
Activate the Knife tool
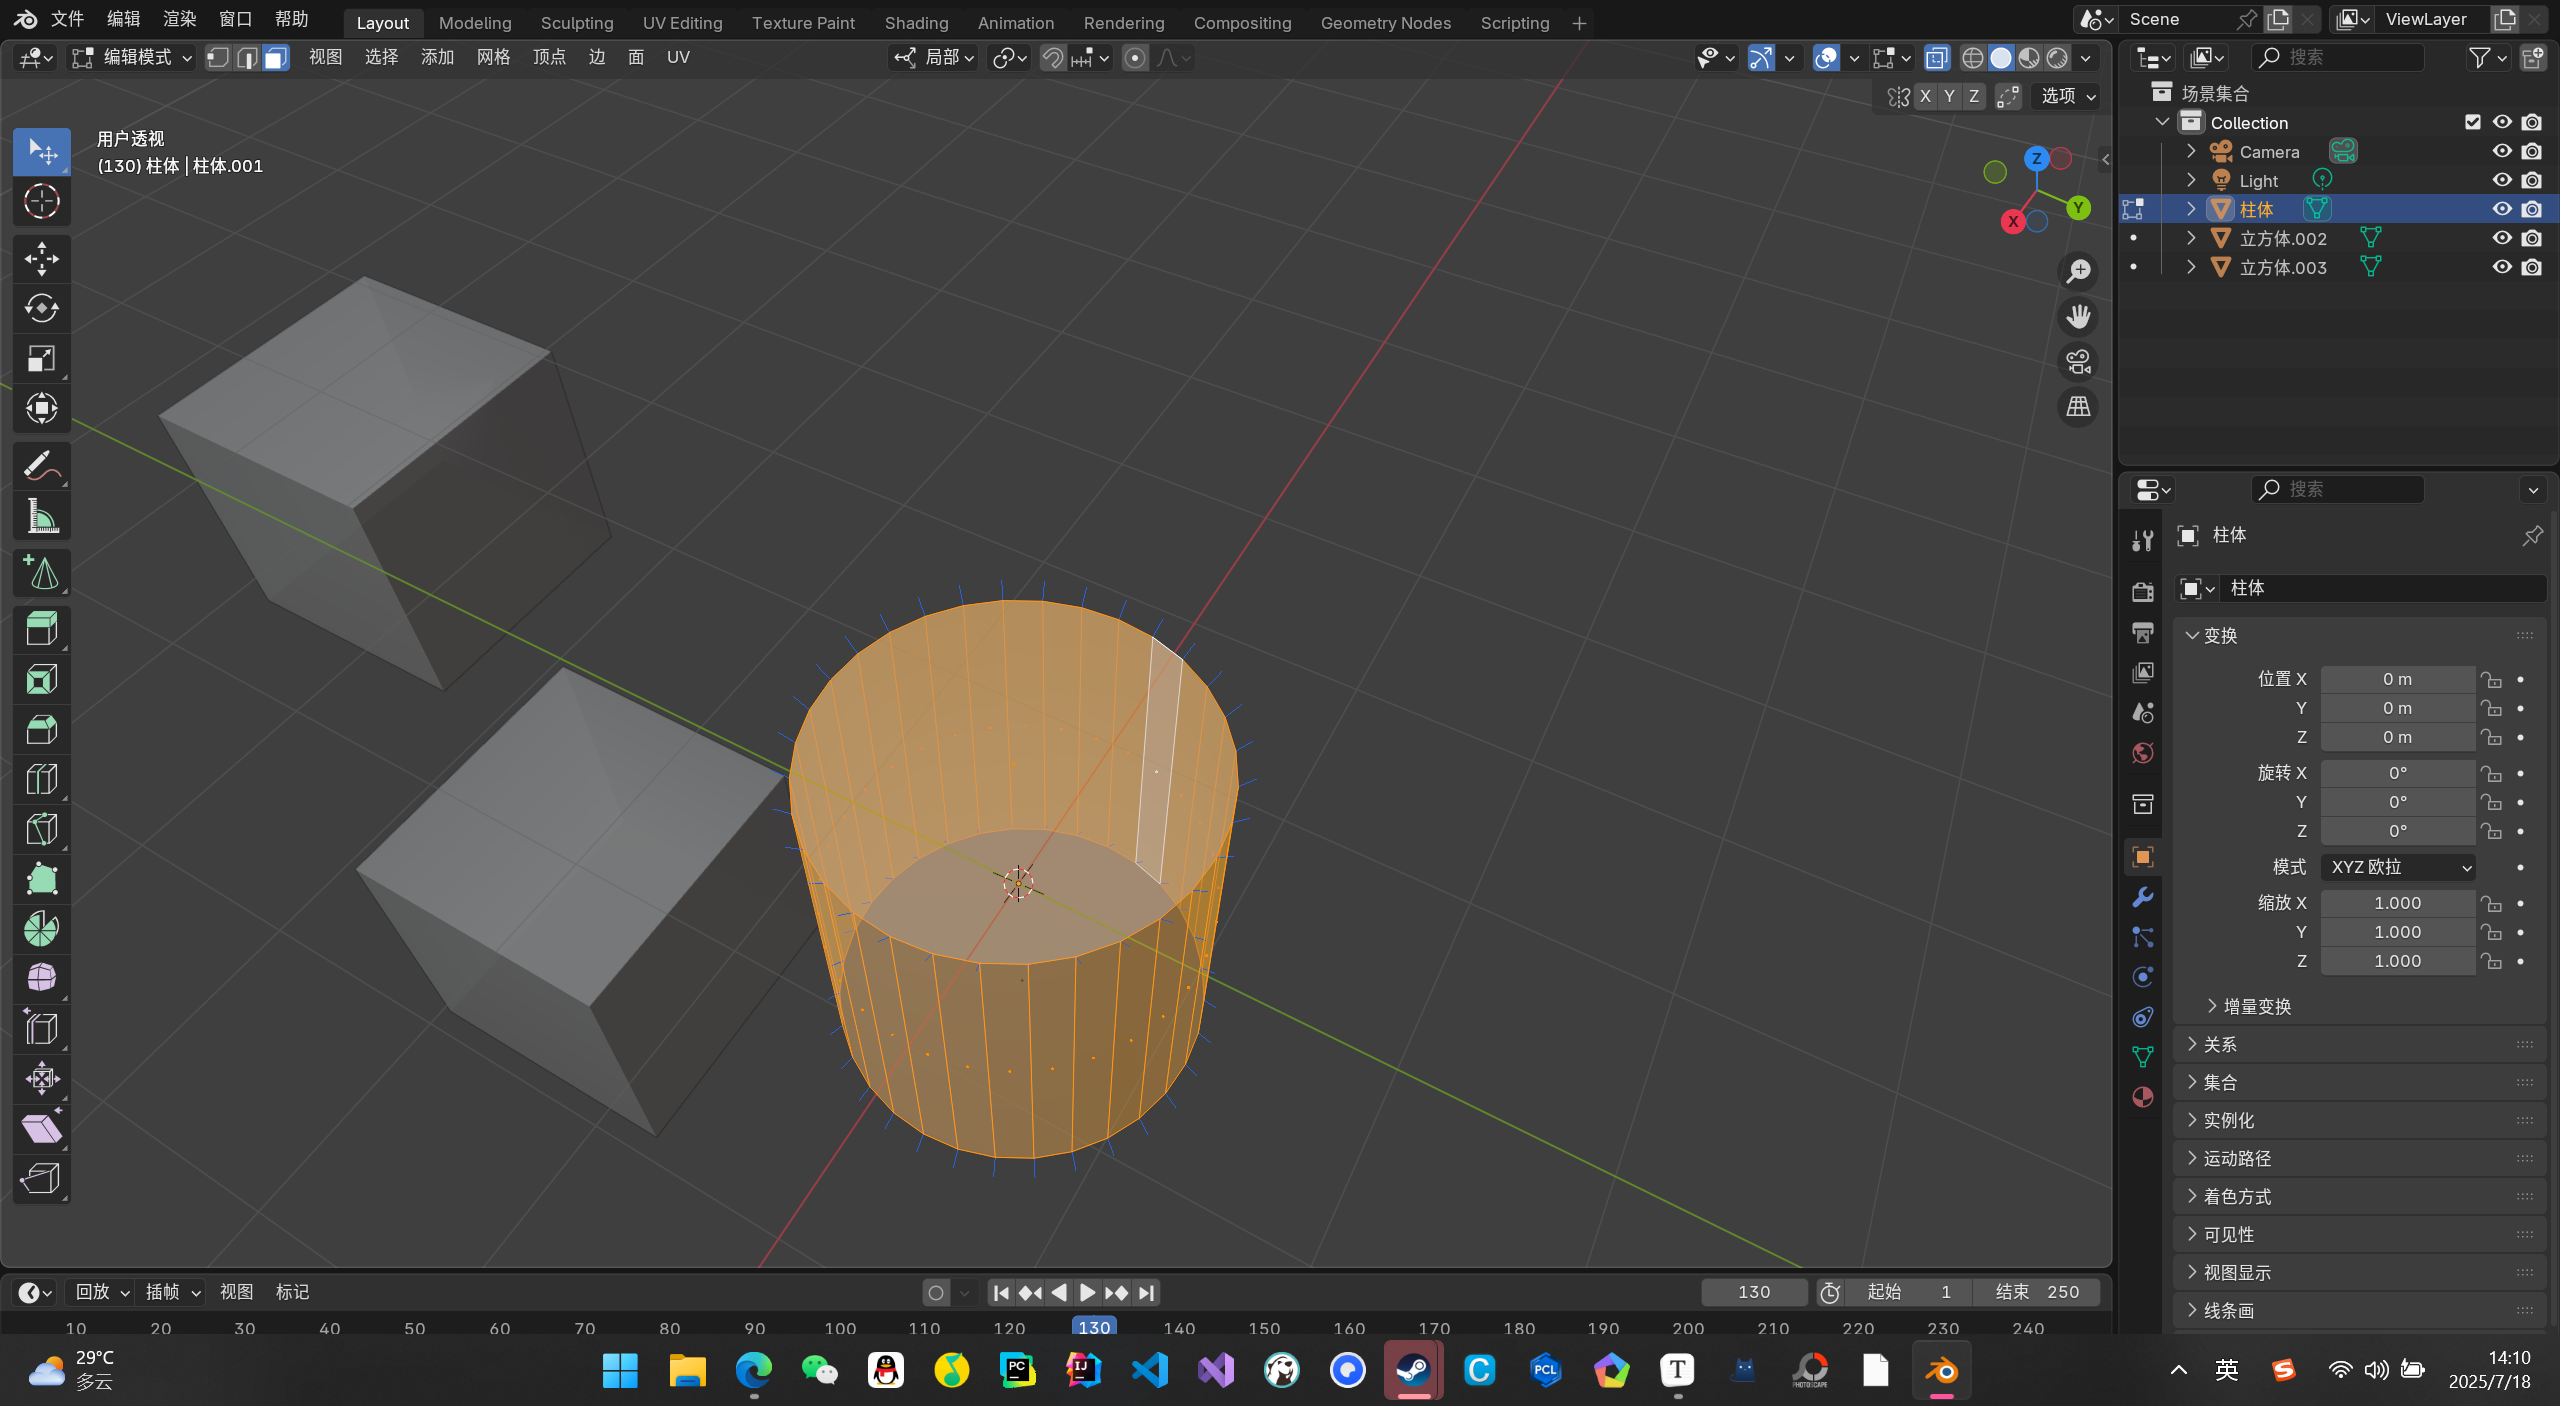tap(41, 829)
